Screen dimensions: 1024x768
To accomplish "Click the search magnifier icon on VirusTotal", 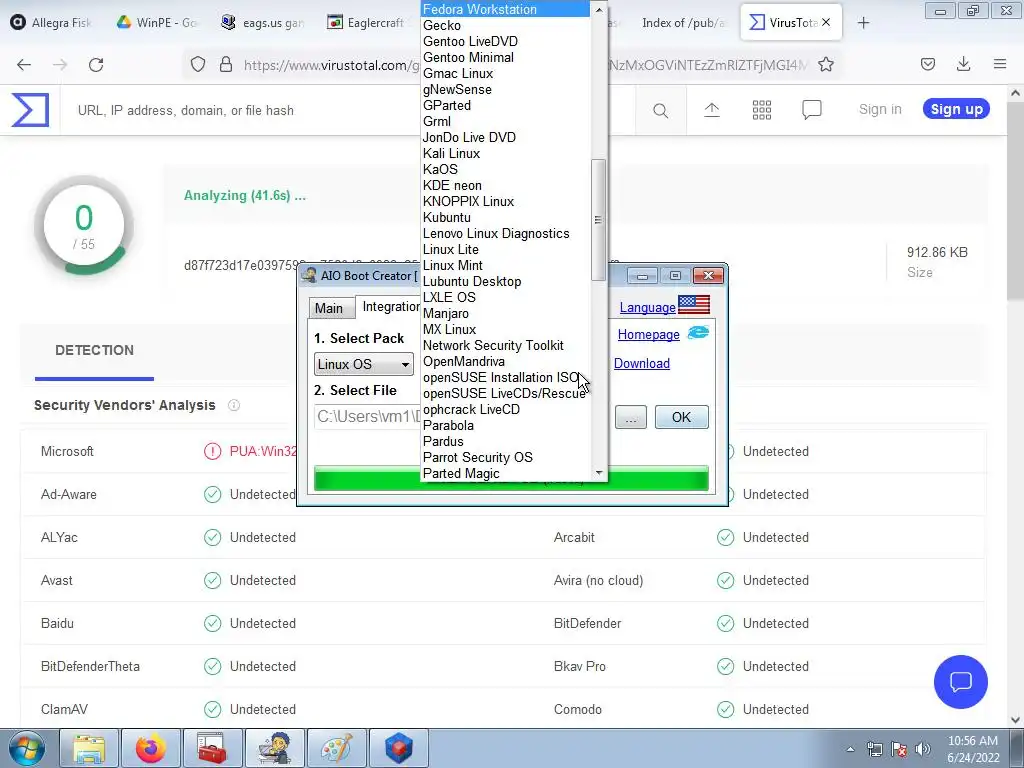I will 660,110.
